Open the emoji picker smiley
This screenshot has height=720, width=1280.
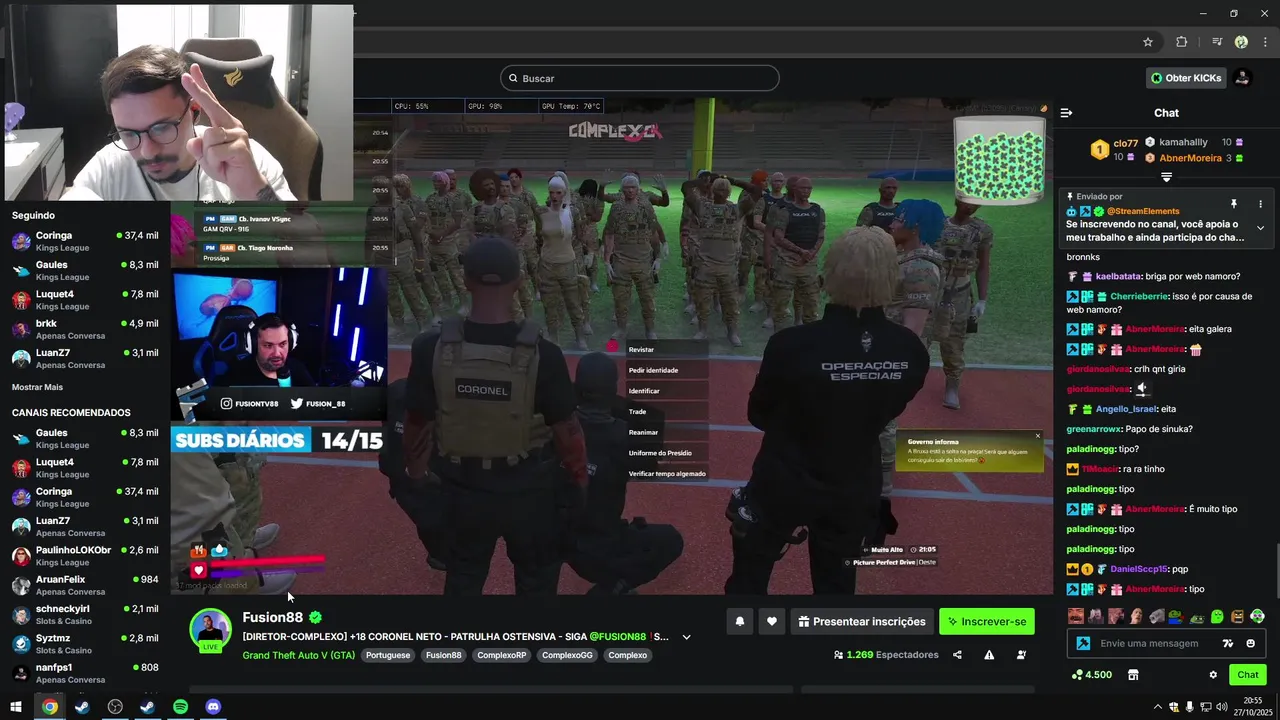coord(1251,643)
